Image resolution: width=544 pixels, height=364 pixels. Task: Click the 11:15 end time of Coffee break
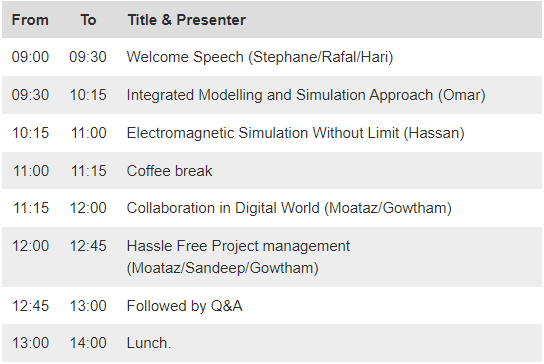88,171
